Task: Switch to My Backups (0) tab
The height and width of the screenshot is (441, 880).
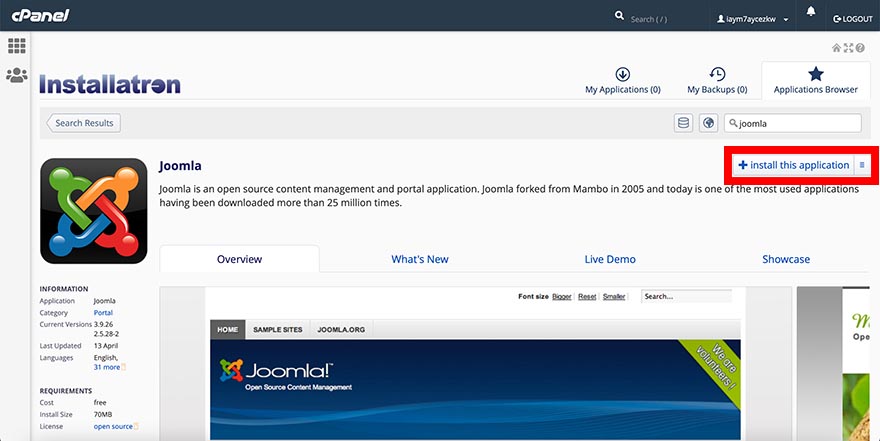Action: point(717,81)
